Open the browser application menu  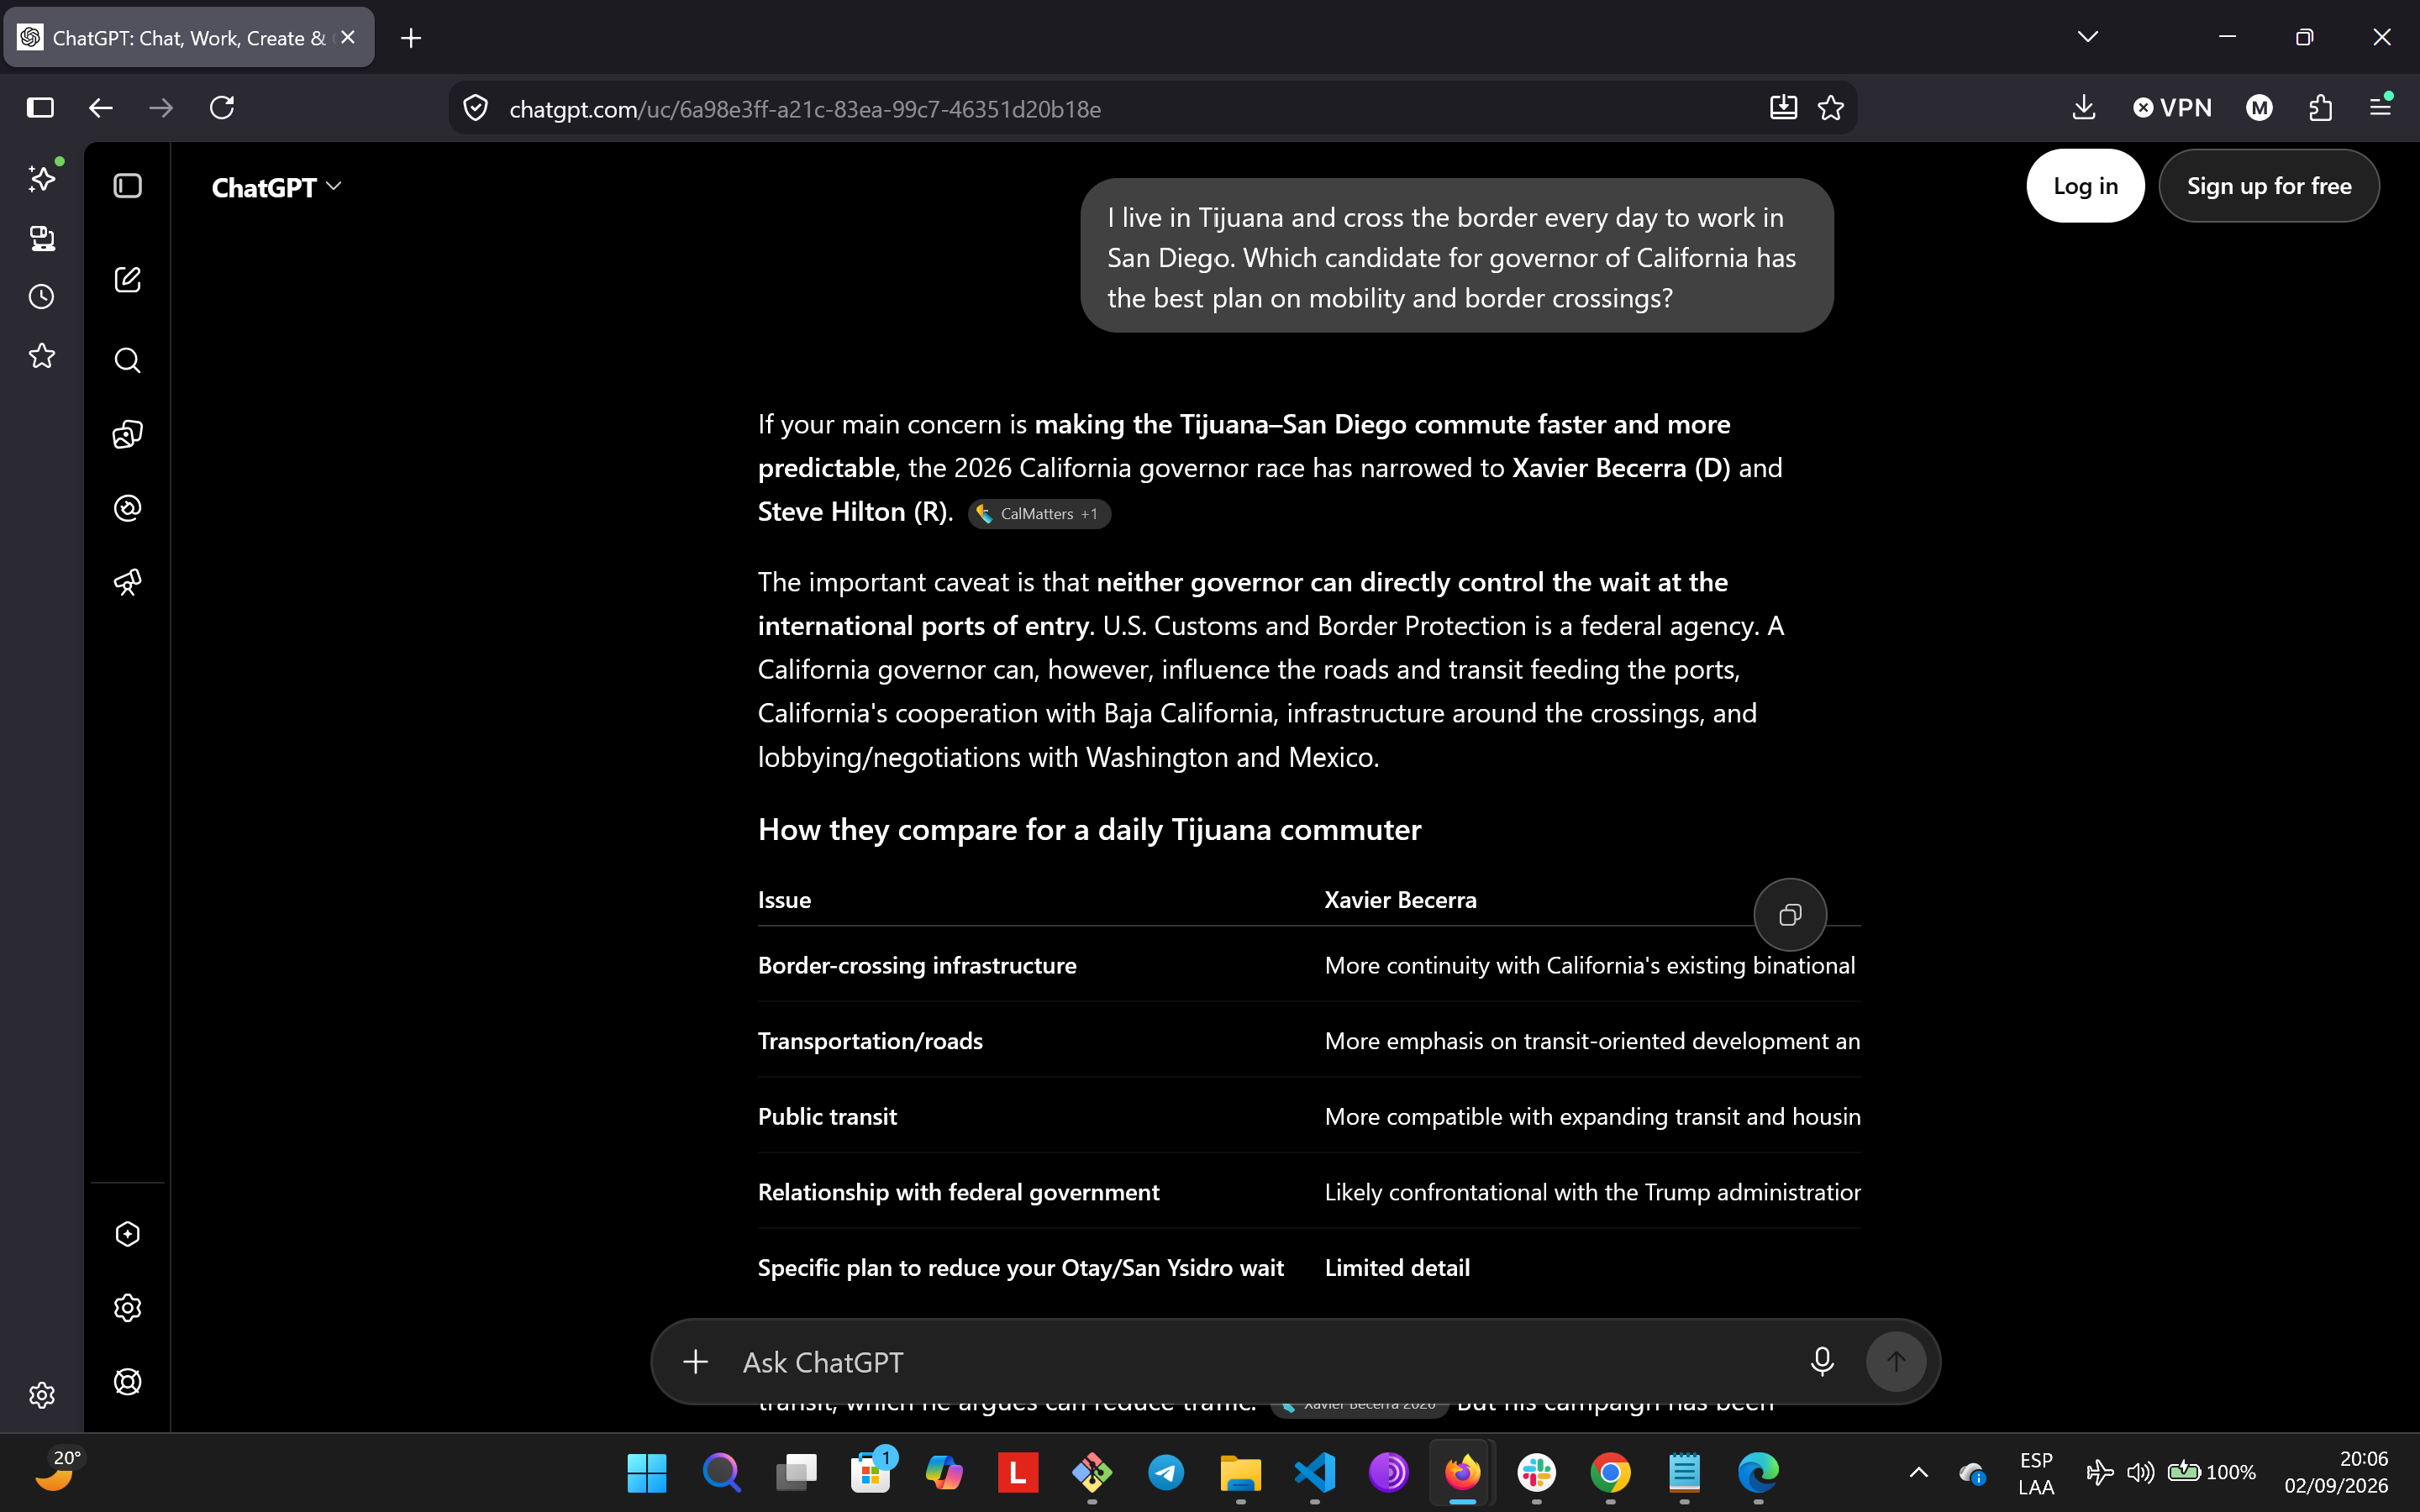tap(2381, 106)
